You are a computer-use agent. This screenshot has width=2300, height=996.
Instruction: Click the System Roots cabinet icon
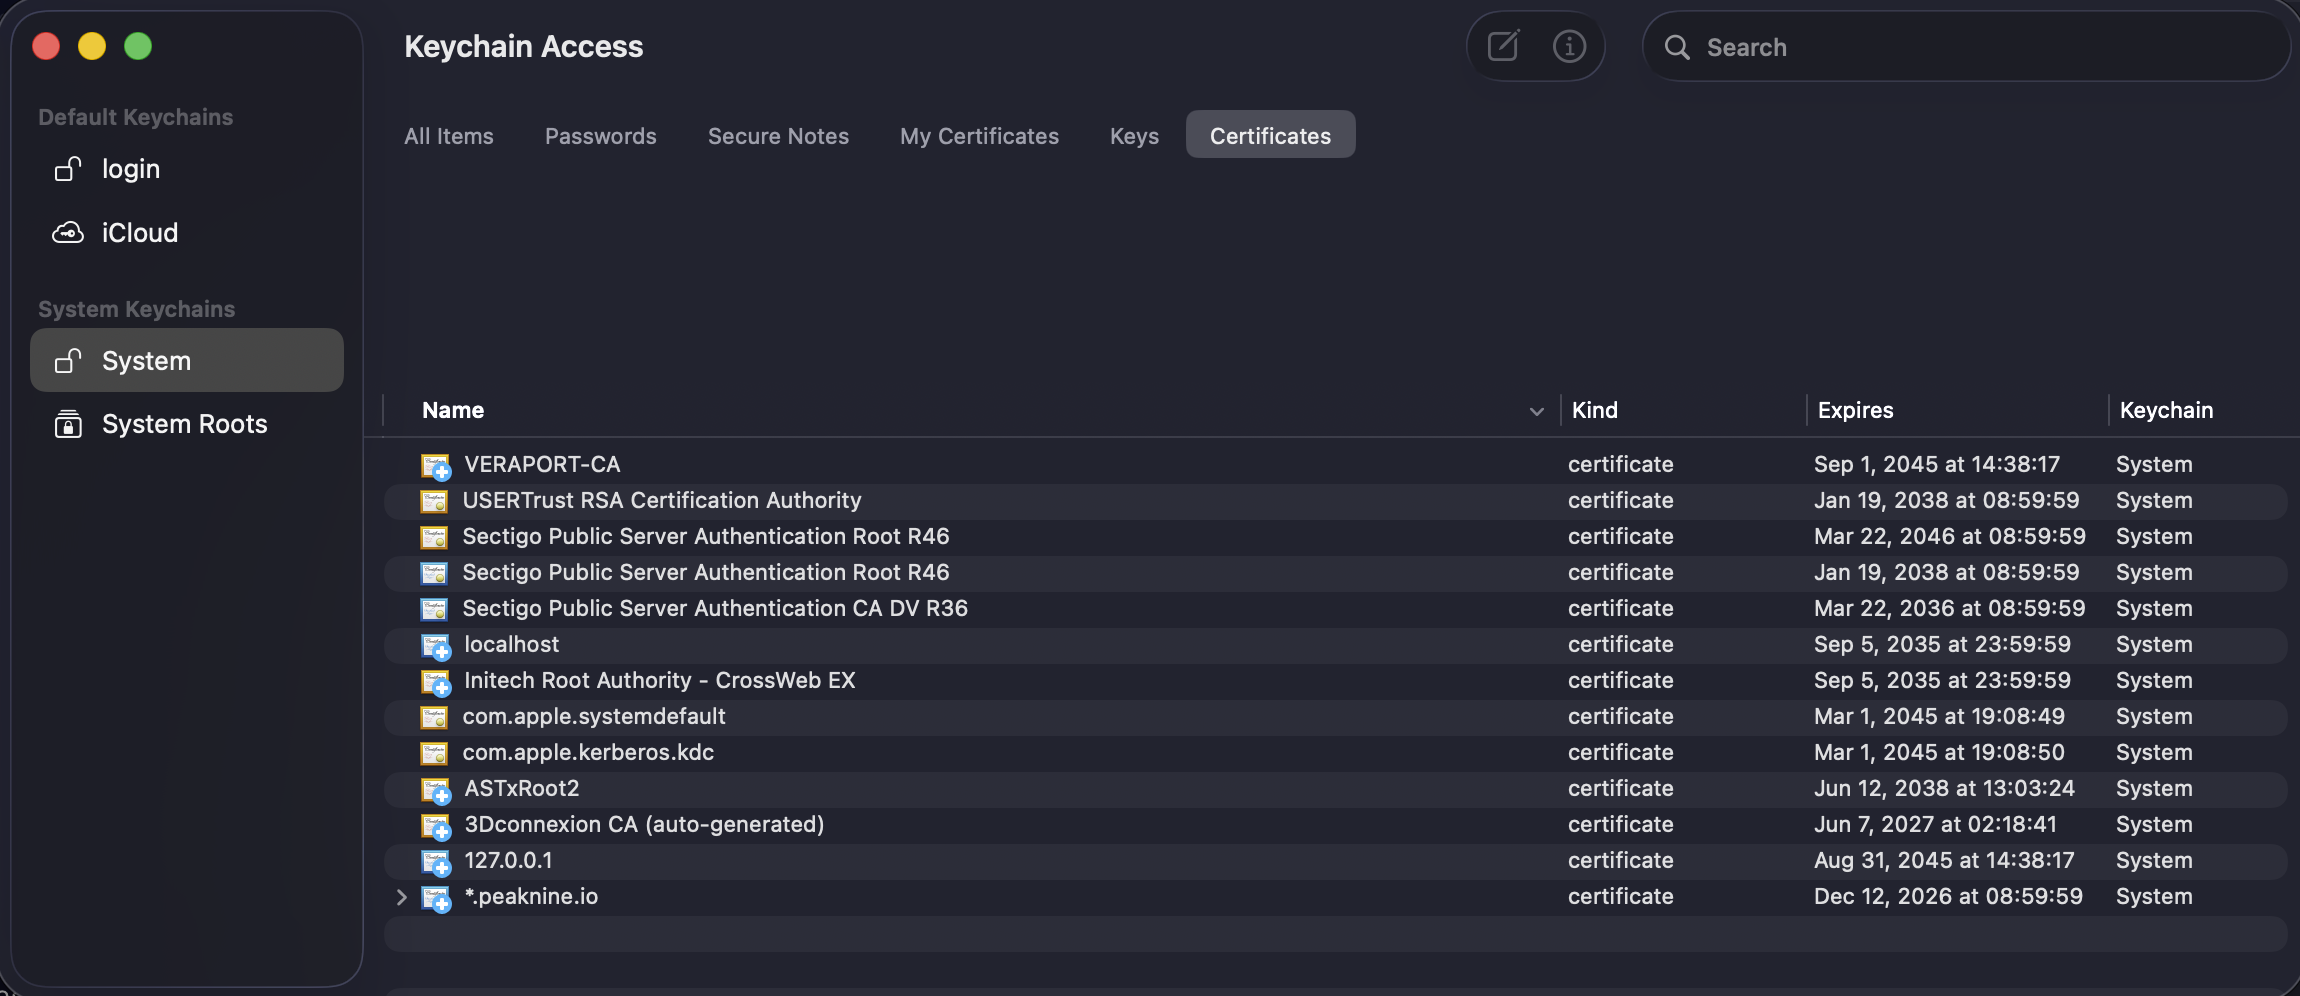[x=67, y=424]
